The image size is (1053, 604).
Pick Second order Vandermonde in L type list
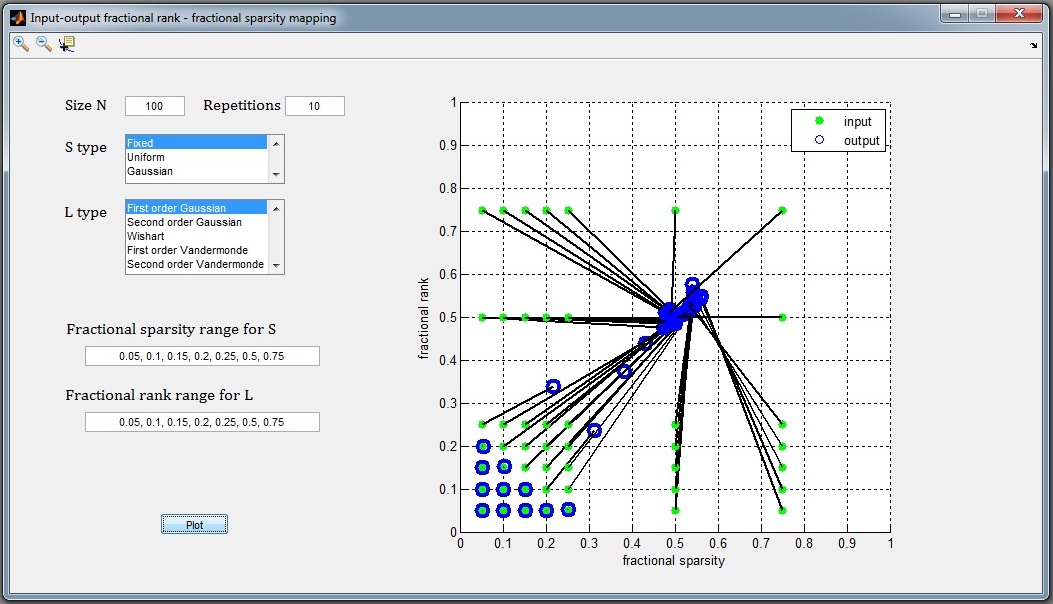(x=195, y=265)
